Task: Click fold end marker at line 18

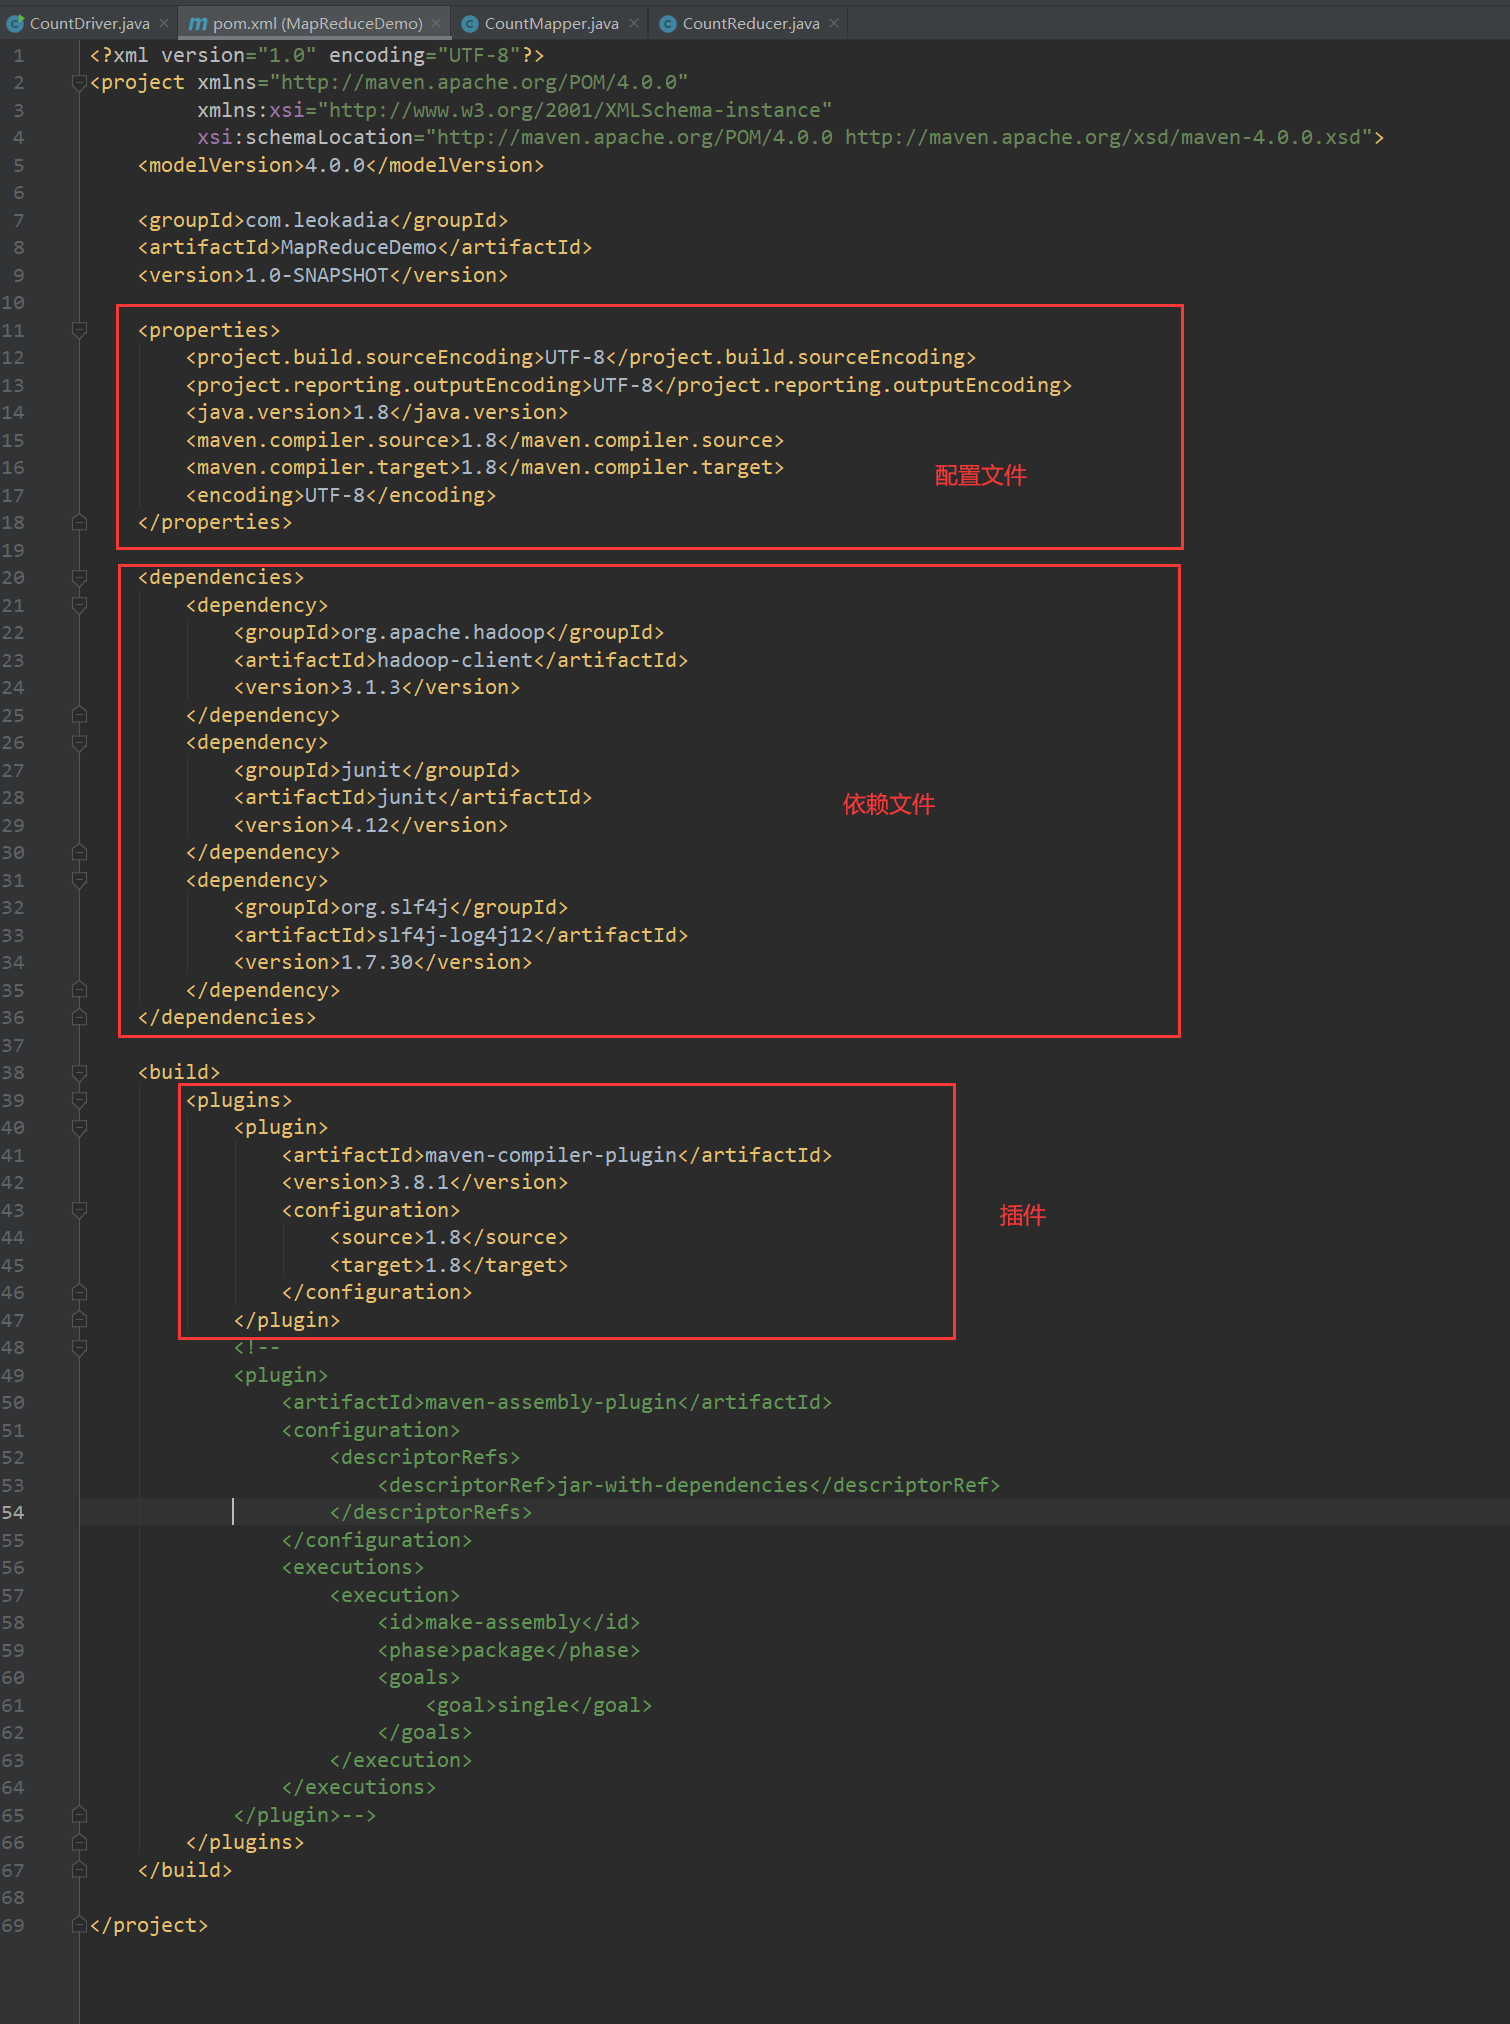Action: (79, 522)
